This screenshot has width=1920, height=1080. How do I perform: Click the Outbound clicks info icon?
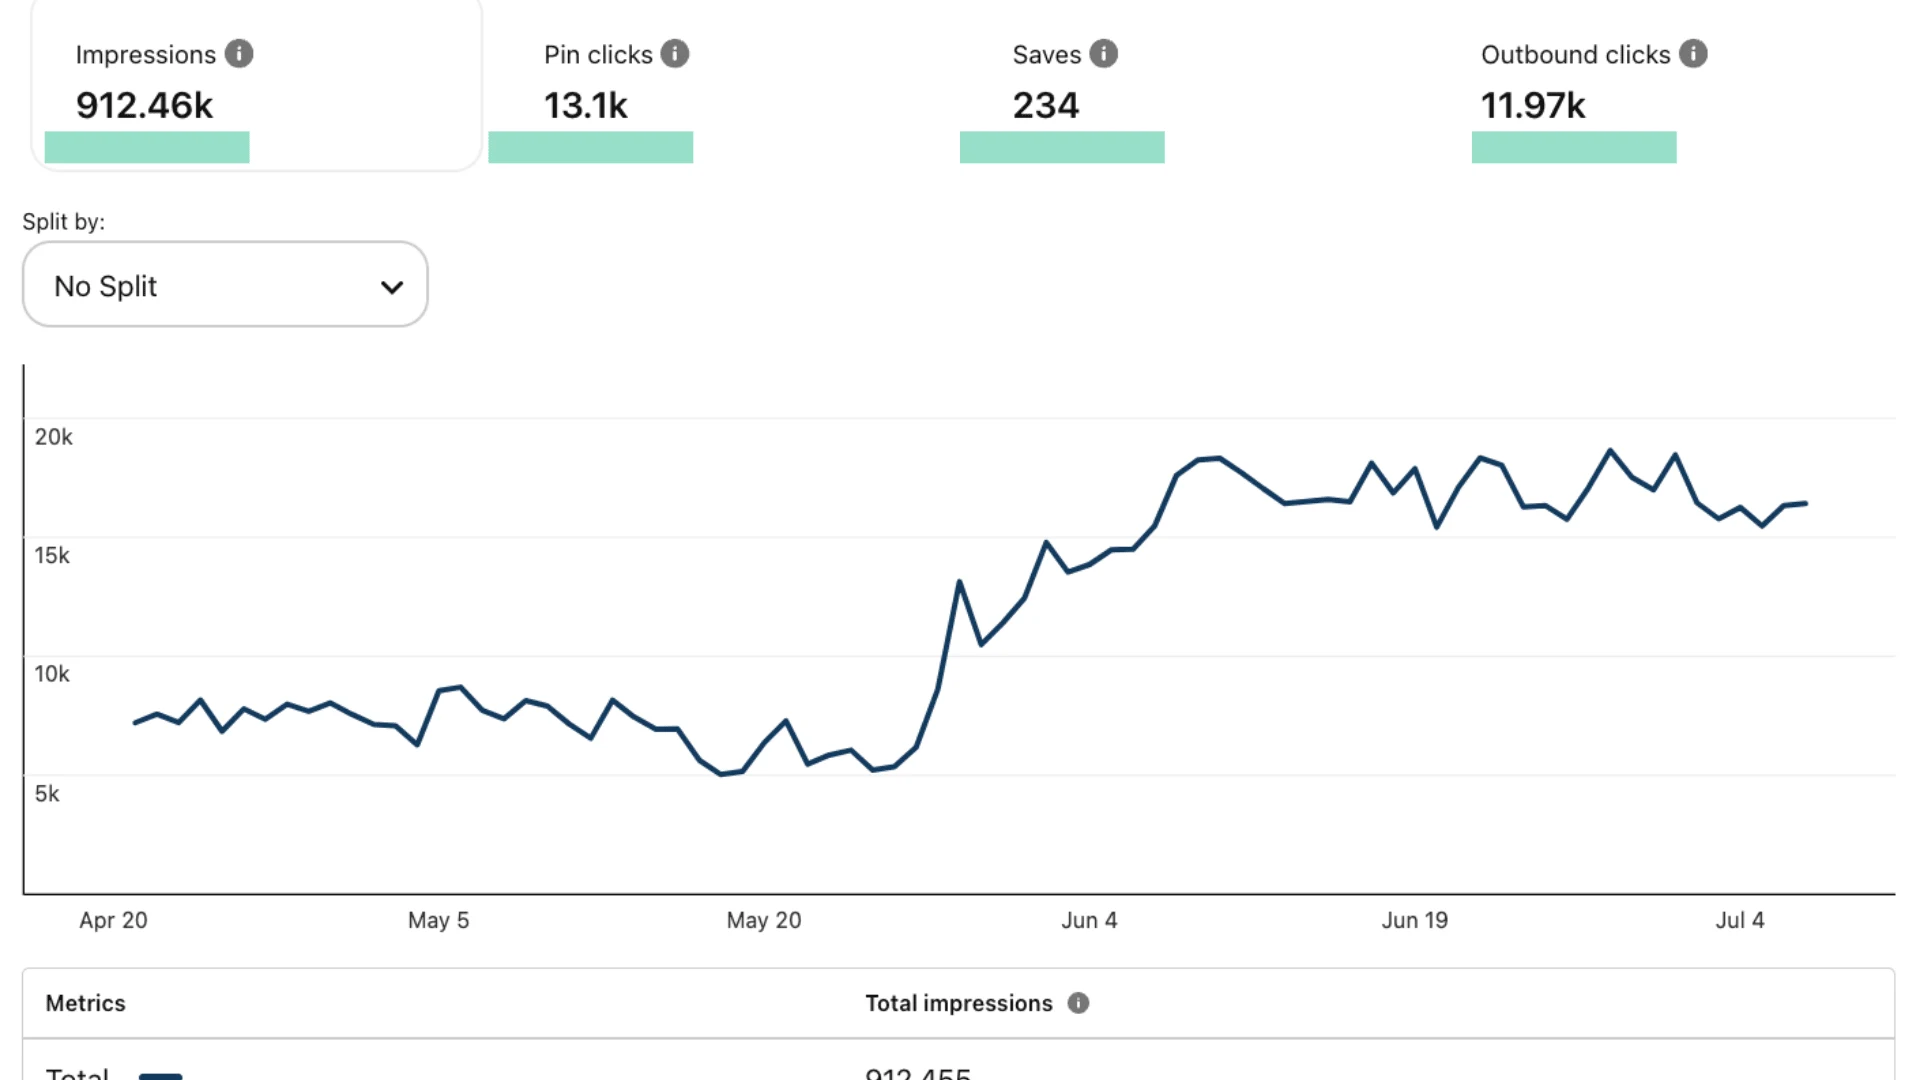1693,54
